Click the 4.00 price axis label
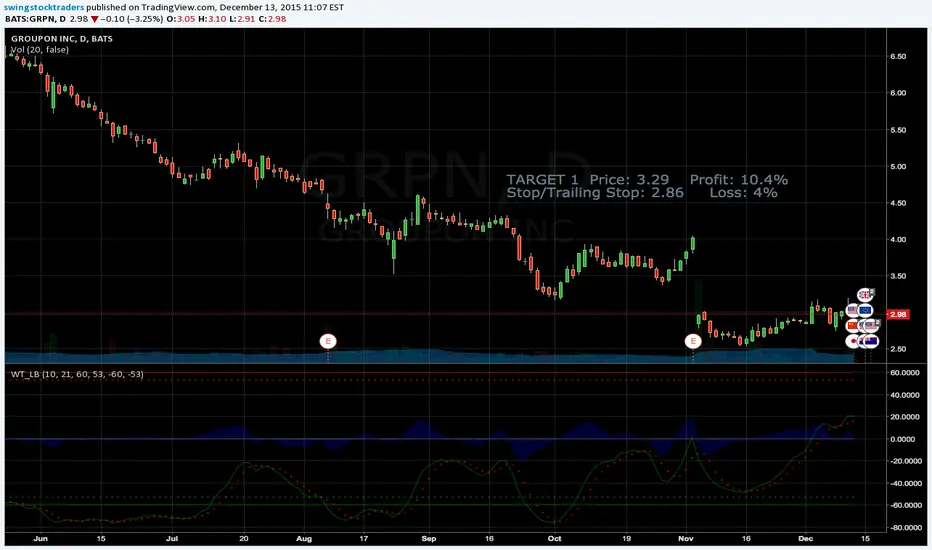The width and height of the screenshot is (932, 550). click(x=898, y=240)
